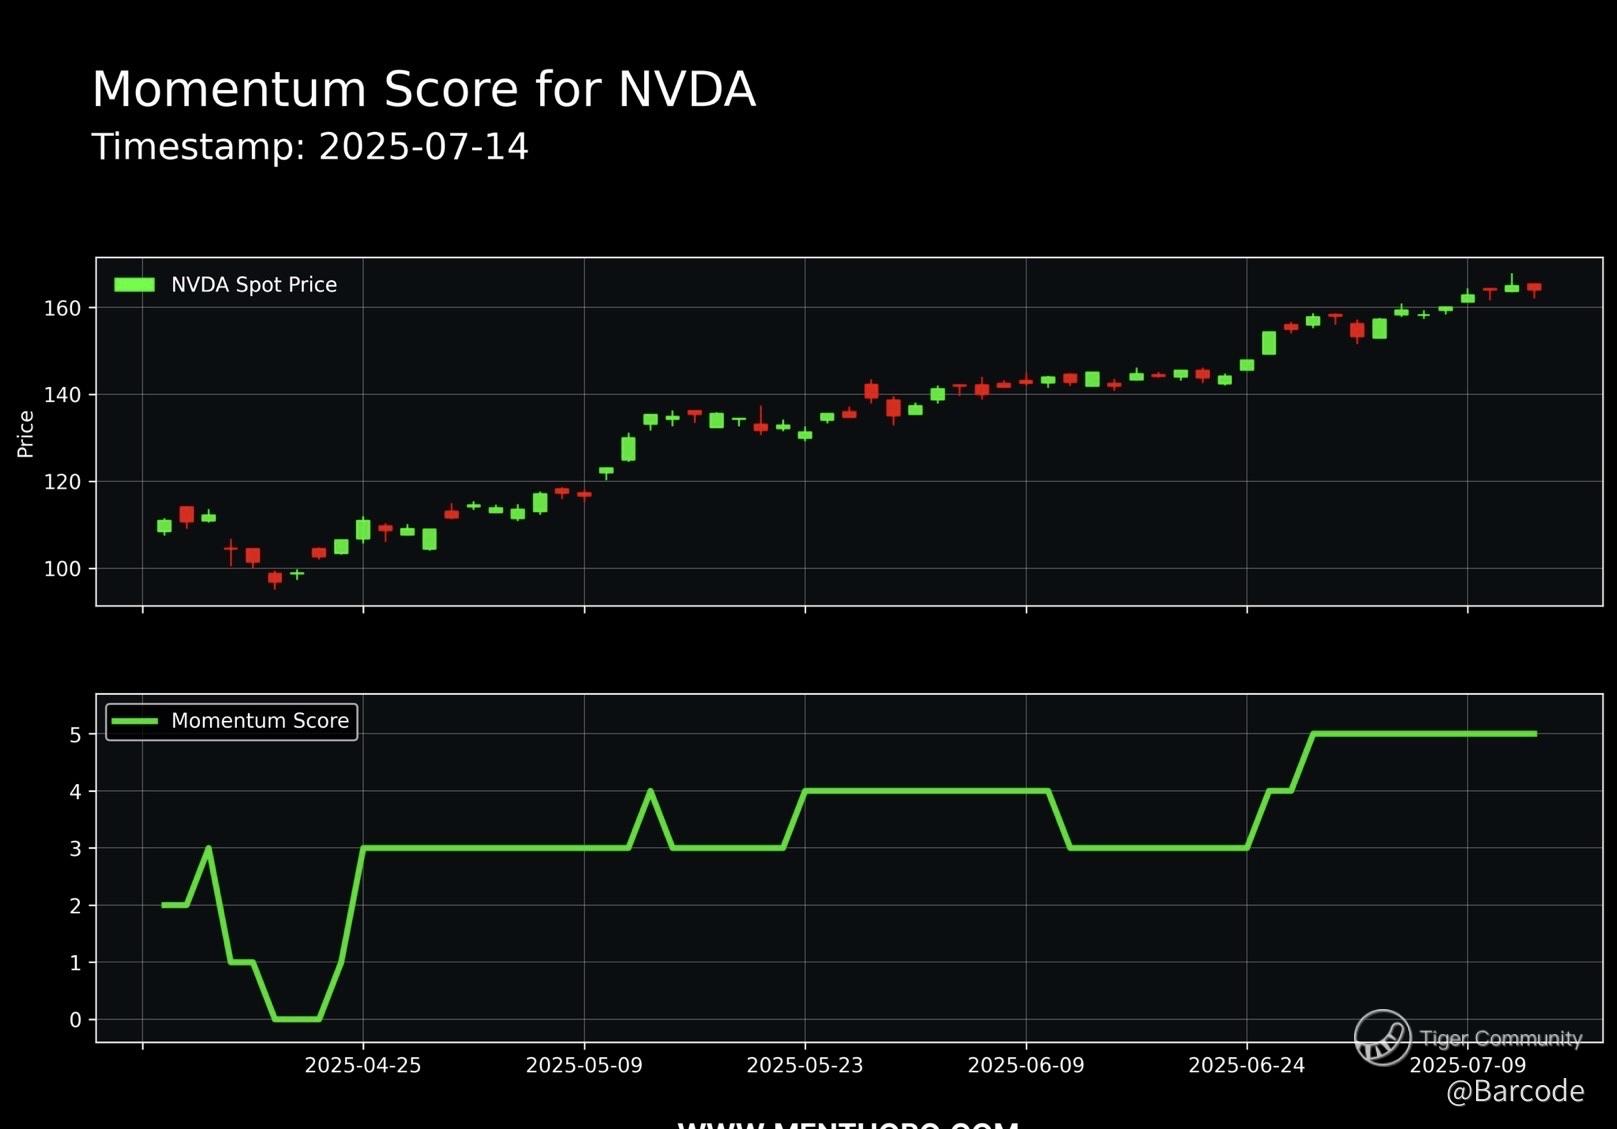Click the momentum axis tick label 0

(x=76, y=1020)
